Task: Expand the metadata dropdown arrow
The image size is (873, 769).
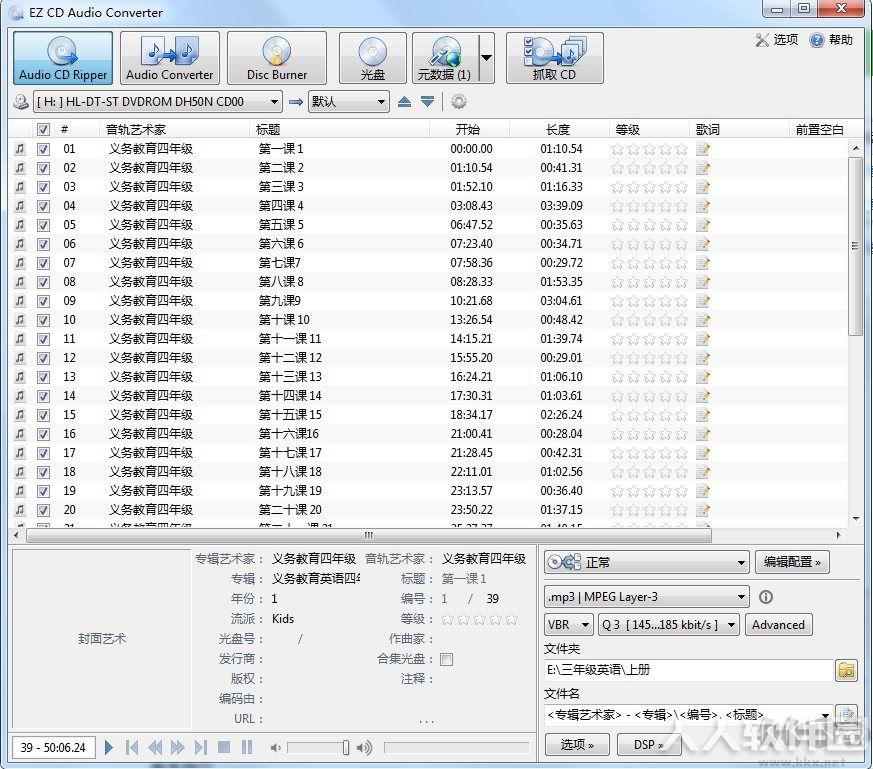Action: tap(486, 58)
